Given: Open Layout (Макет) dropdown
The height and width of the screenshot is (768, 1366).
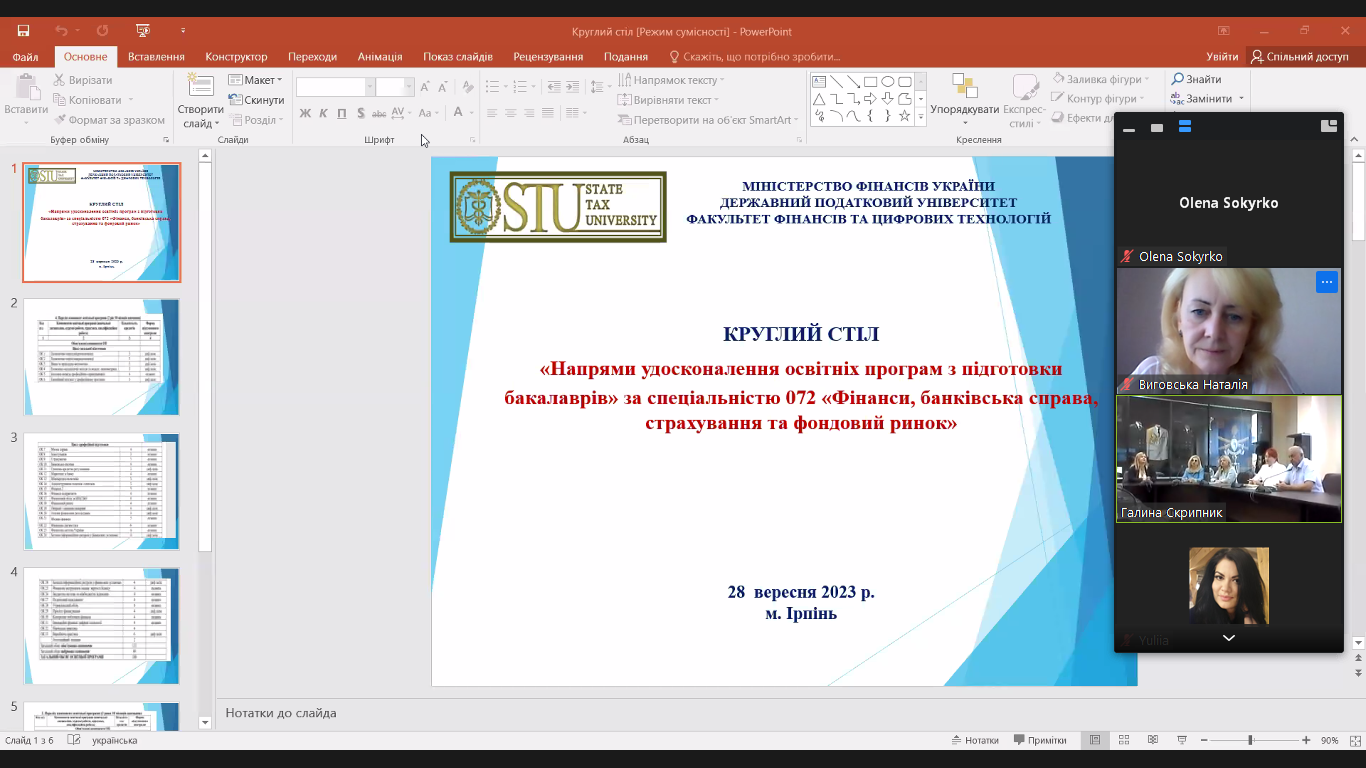Looking at the screenshot, I should [x=255, y=80].
